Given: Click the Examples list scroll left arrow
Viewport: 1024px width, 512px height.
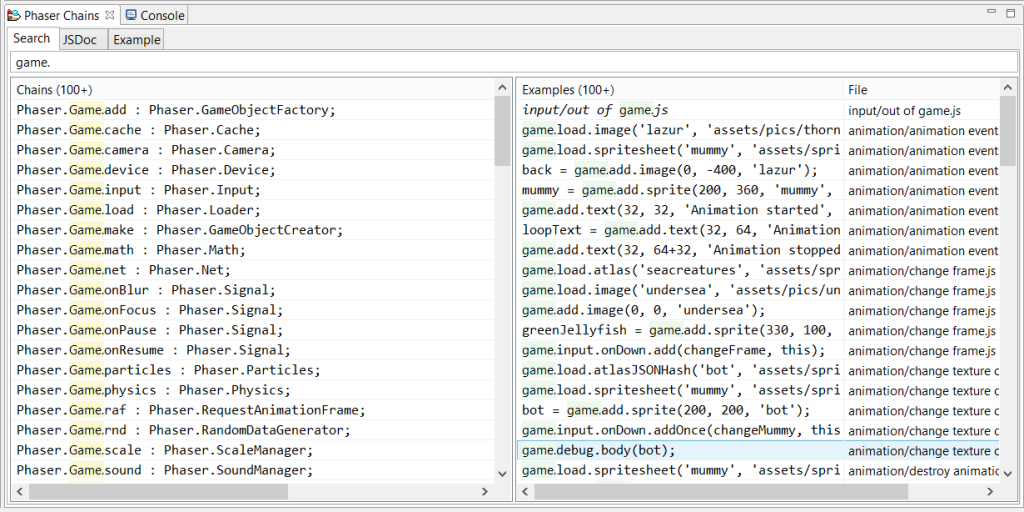Looking at the screenshot, I should (x=526, y=491).
